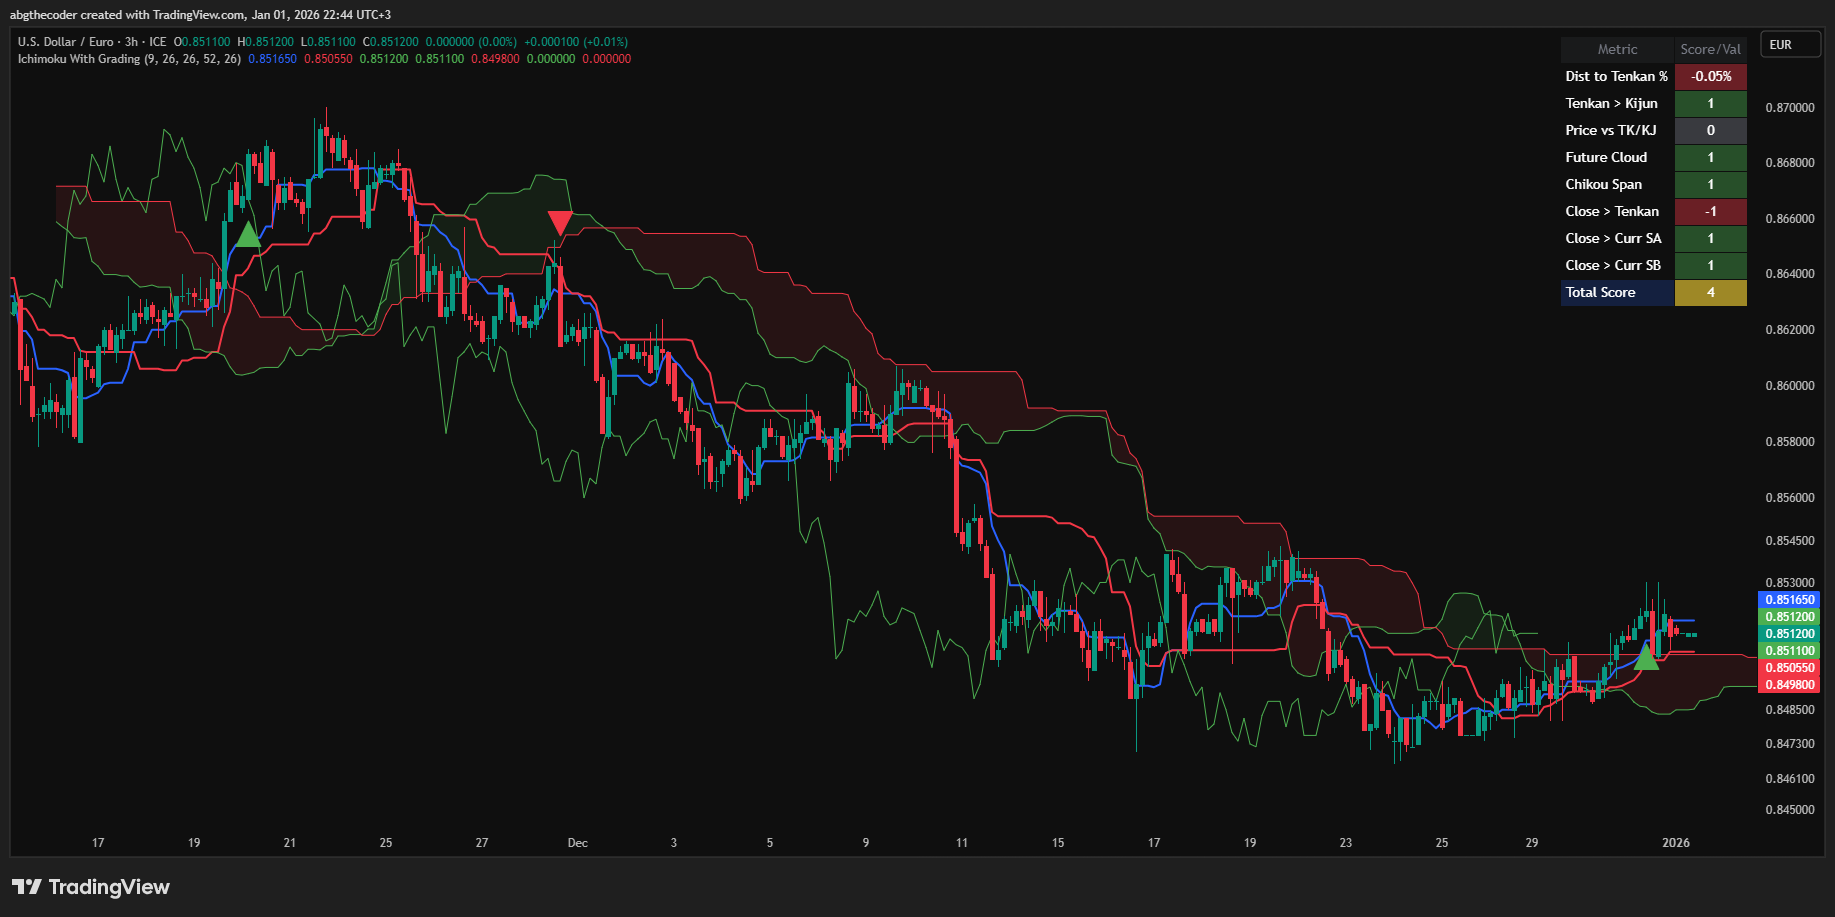Click the '23' date on time axis

click(x=1346, y=843)
